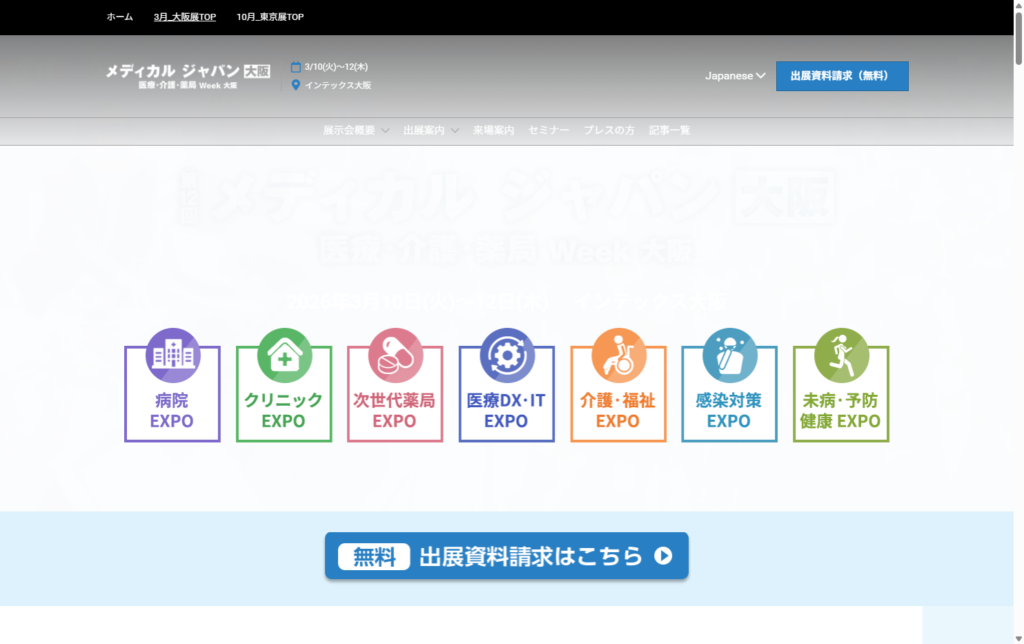Image resolution: width=1024 pixels, height=644 pixels.
Task: Click the 出展資料請求（無料） header button
Action: click(x=842, y=76)
